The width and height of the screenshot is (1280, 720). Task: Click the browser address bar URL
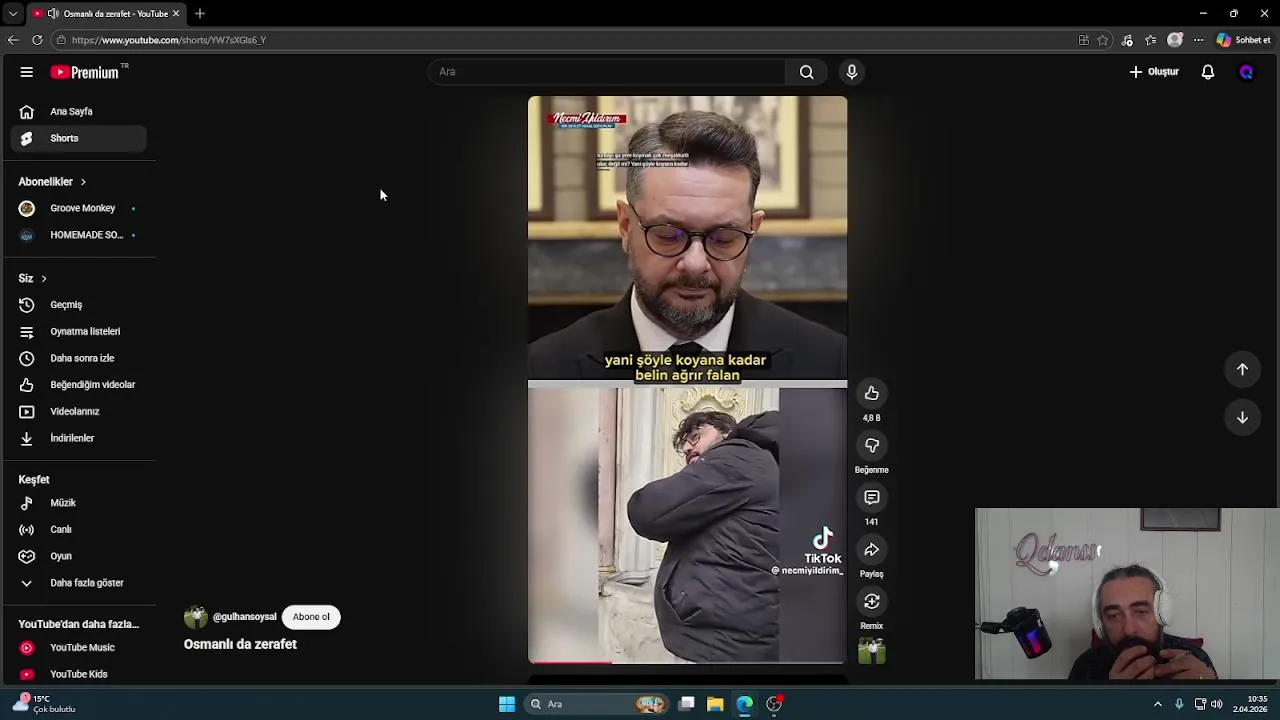(168, 40)
